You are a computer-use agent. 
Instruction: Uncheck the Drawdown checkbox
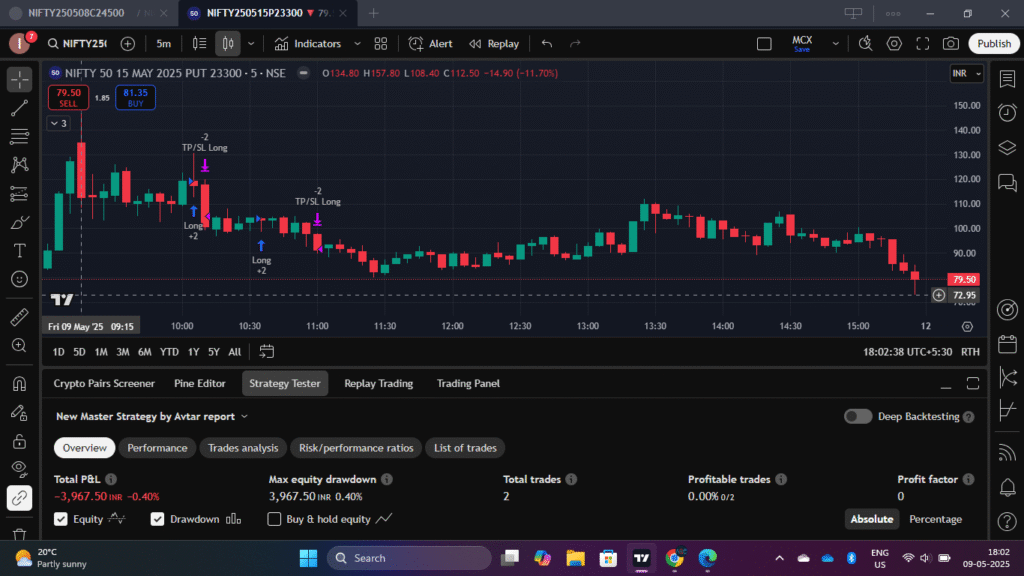coord(157,519)
